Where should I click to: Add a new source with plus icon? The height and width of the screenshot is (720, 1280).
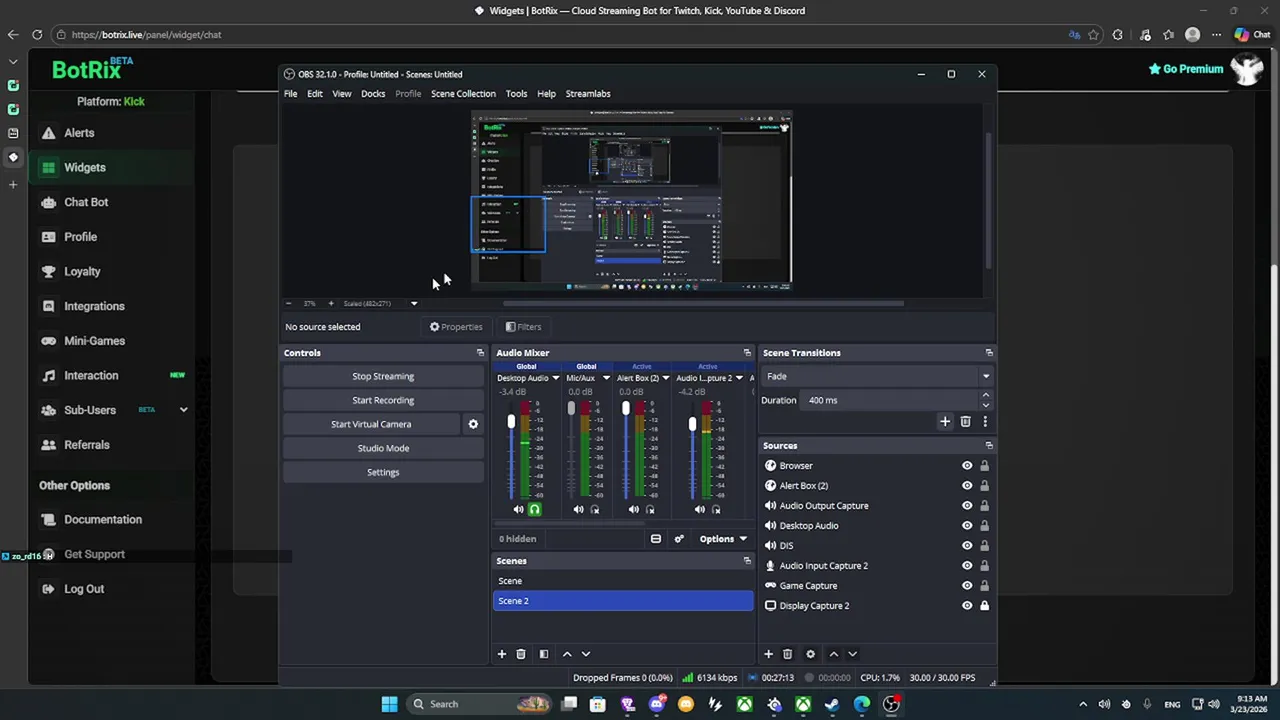768,654
